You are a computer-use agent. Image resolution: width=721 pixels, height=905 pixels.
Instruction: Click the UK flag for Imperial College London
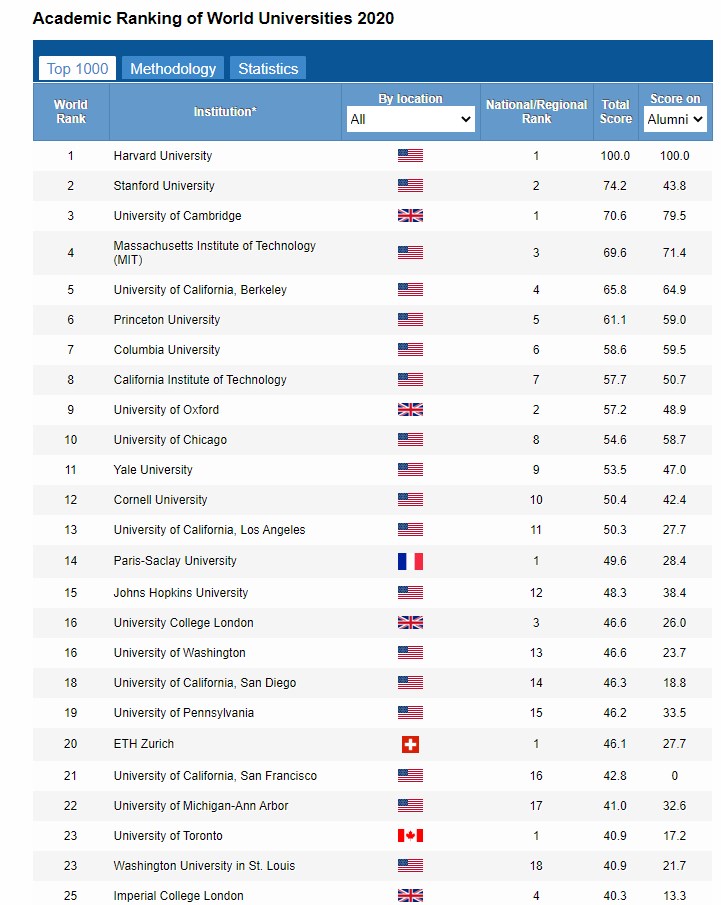410,896
